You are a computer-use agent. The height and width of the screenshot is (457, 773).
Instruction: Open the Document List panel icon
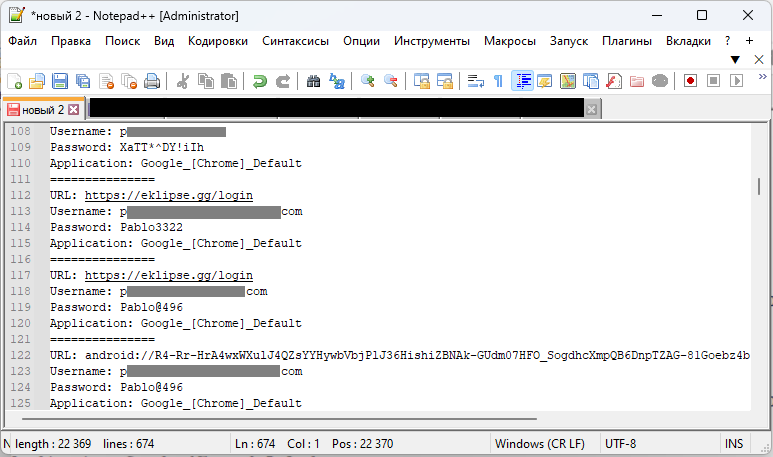(591, 81)
